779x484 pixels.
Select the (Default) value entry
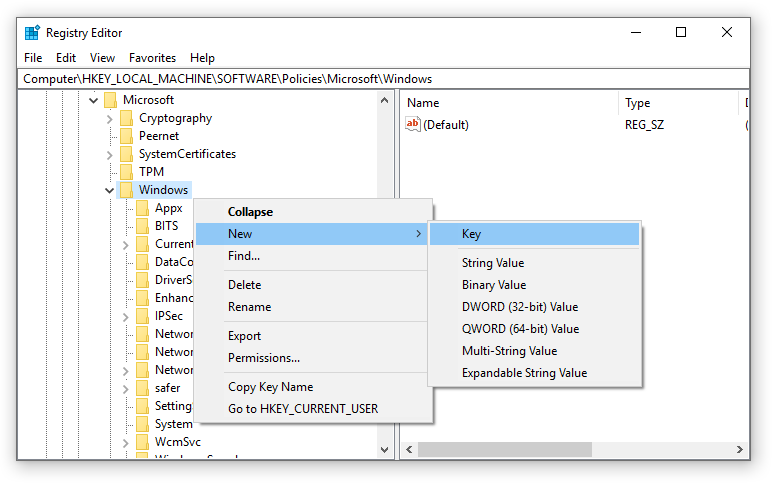click(x=446, y=125)
